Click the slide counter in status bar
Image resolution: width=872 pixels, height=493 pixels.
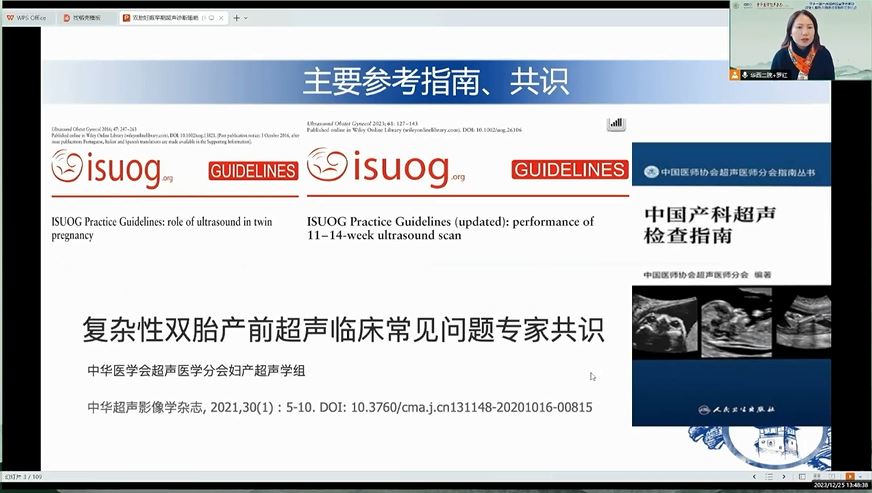[x=22, y=477]
